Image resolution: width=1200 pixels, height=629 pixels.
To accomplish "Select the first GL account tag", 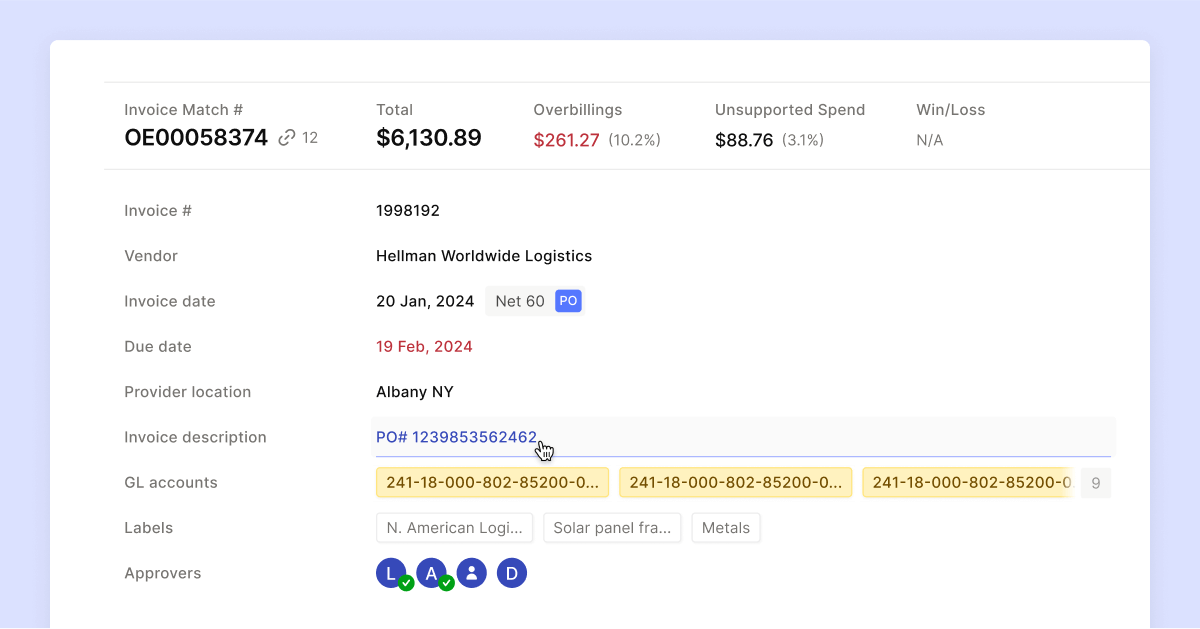I will coord(492,483).
